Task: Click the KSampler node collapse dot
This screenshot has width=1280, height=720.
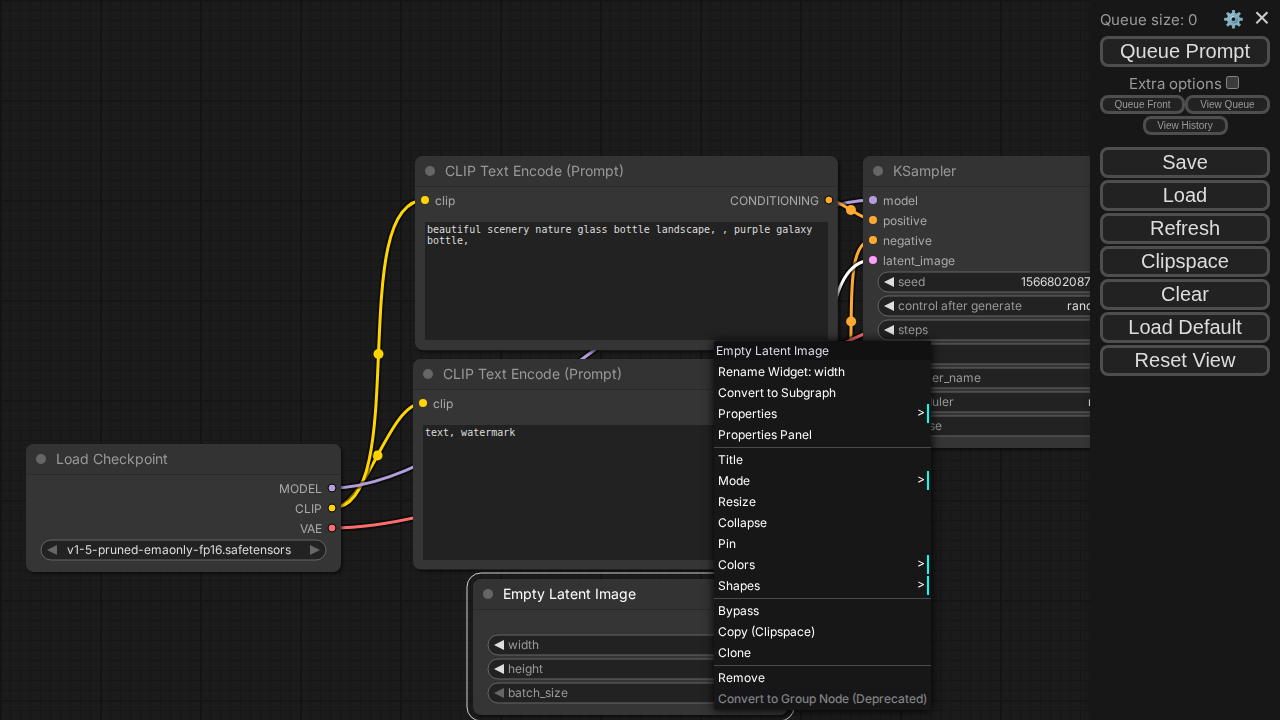Action: (878, 171)
